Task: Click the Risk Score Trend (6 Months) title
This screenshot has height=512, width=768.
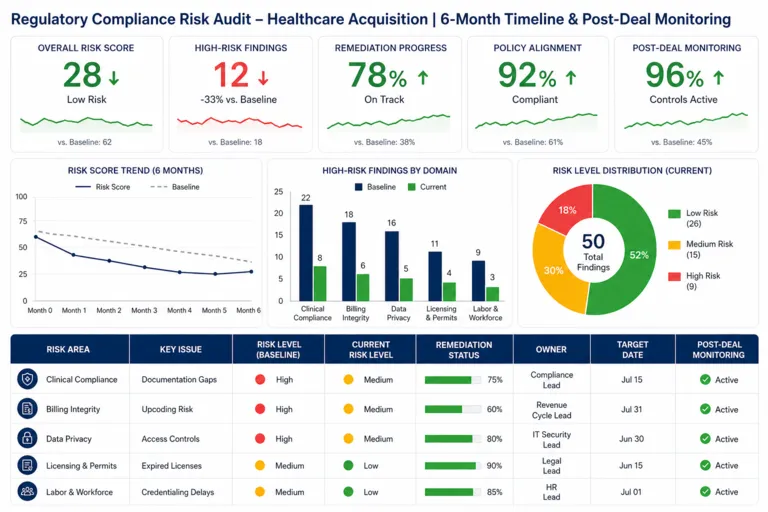Action: [135, 171]
